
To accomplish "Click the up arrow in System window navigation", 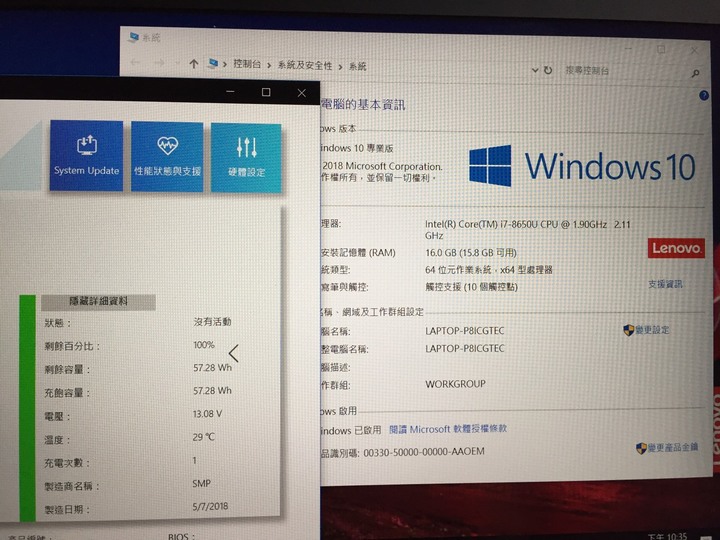I will 194,64.
